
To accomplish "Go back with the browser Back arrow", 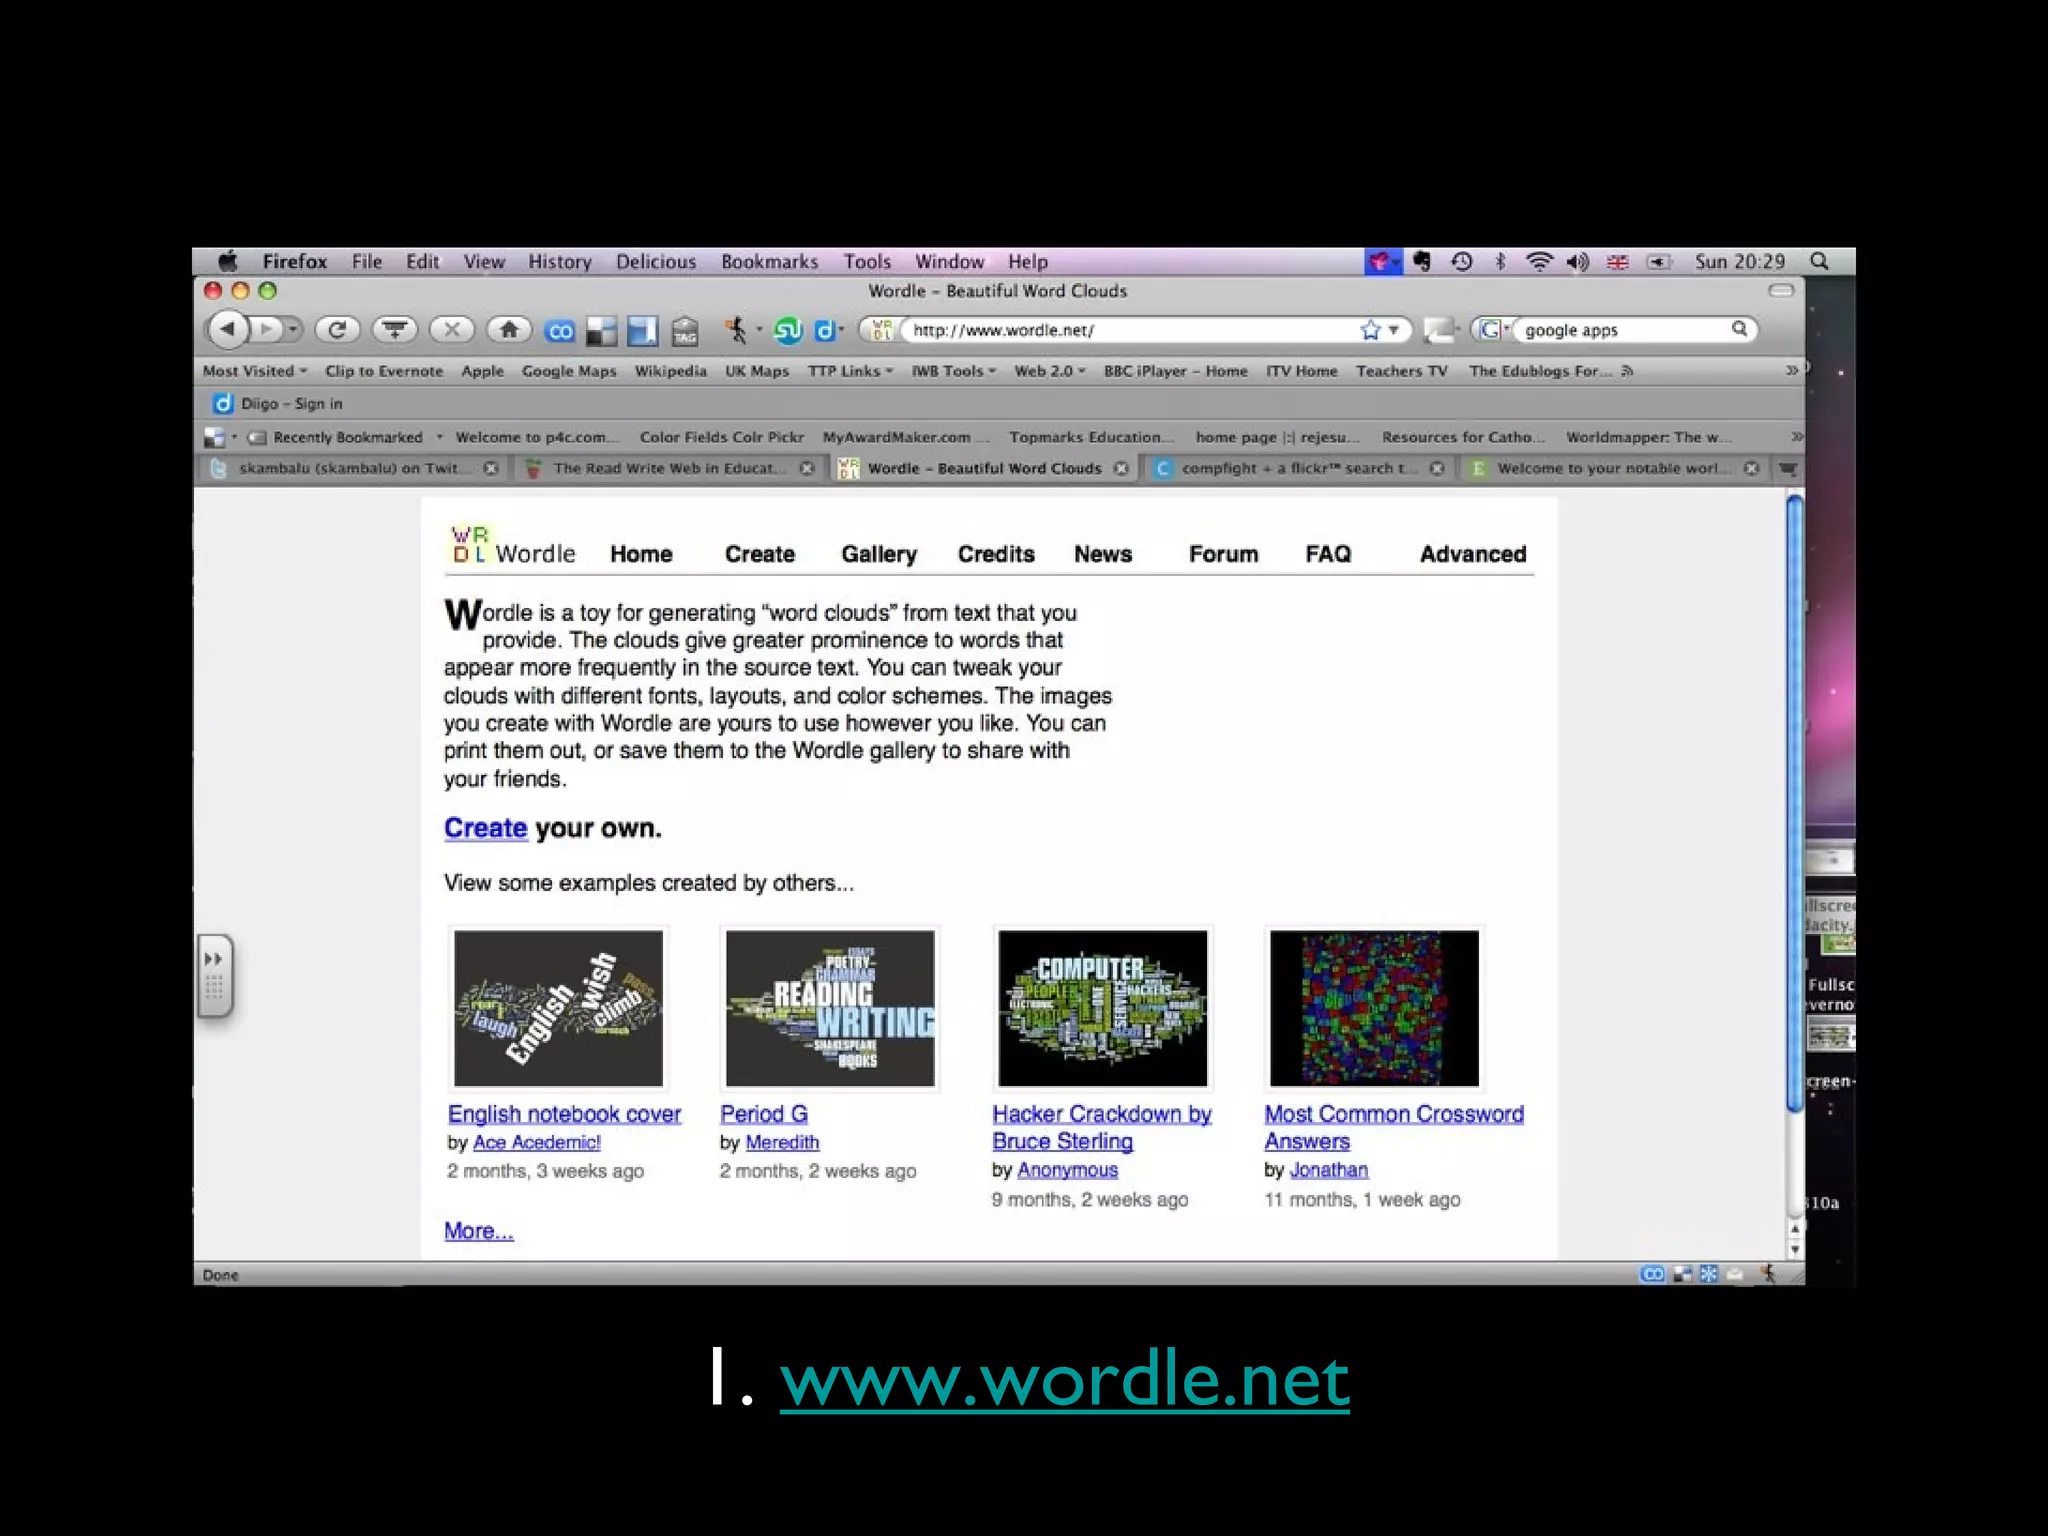I will coord(228,329).
